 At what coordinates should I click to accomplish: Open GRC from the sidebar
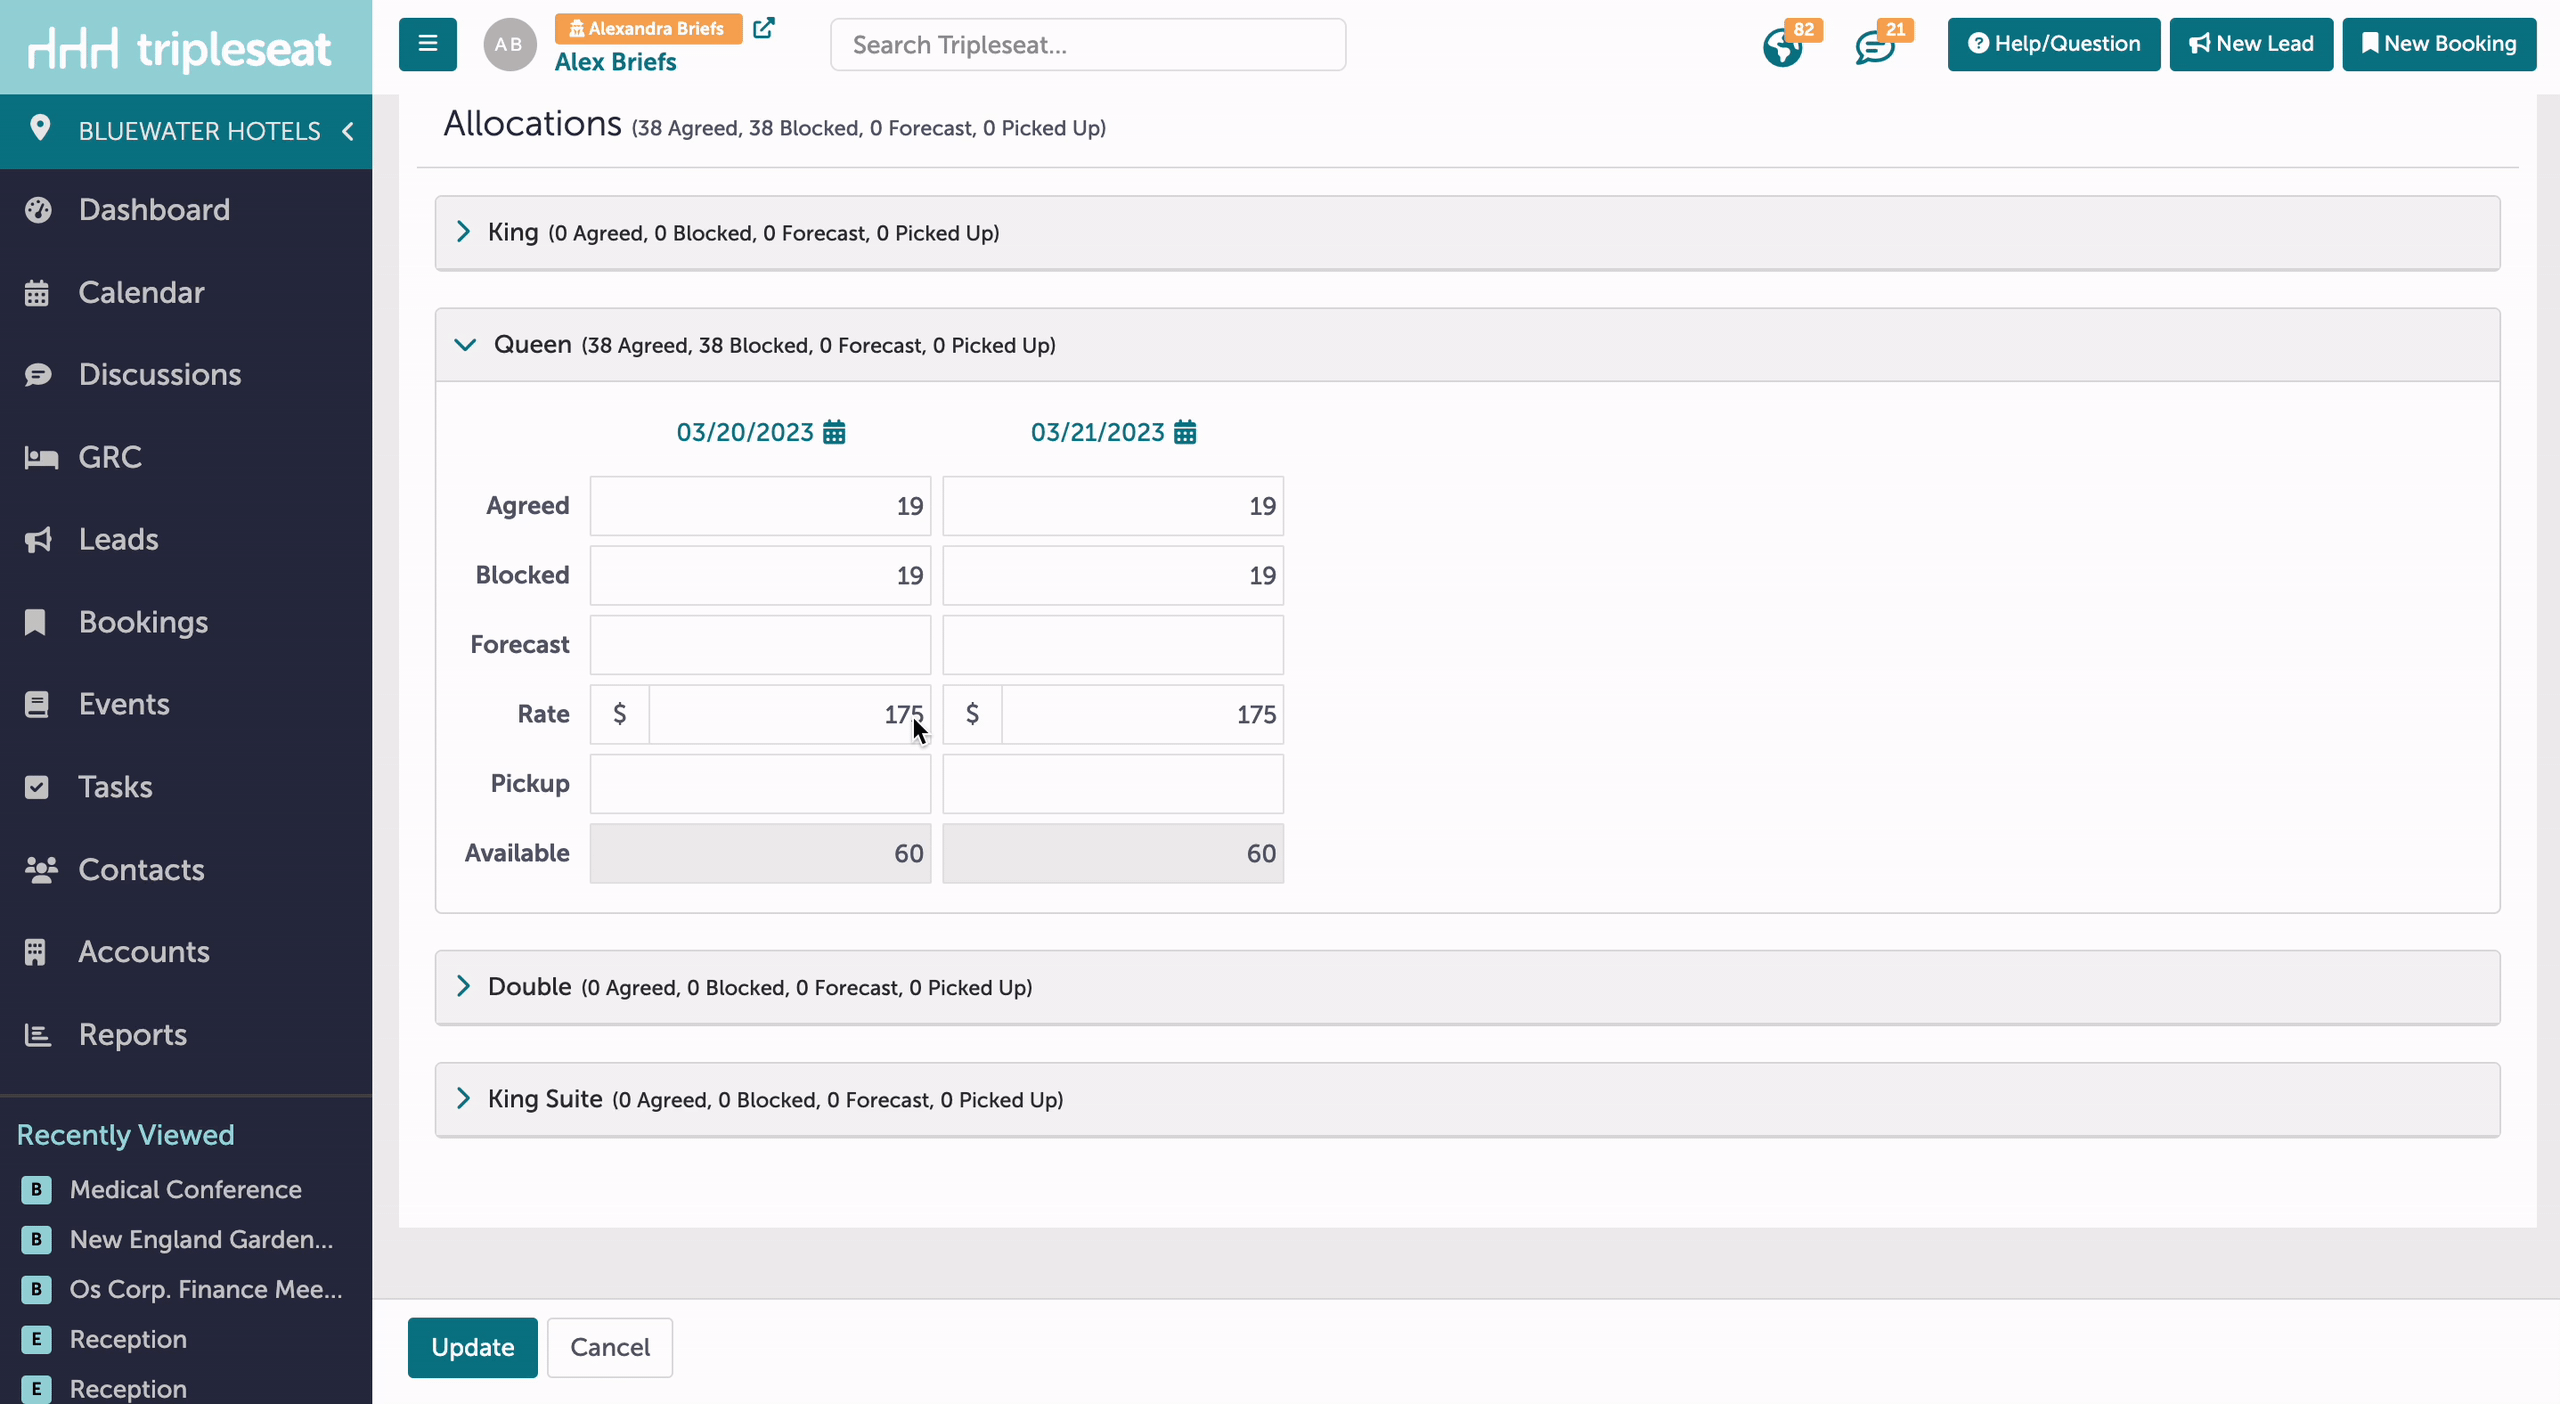coord(110,458)
